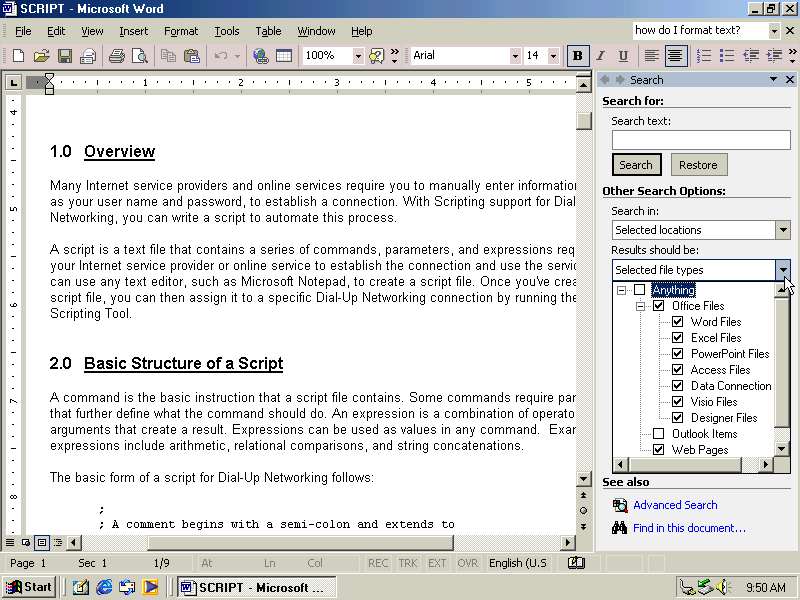Go back in the Search task pane
The width and height of the screenshot is (800, 600).
pyautogui.click(x=605, y=80)
